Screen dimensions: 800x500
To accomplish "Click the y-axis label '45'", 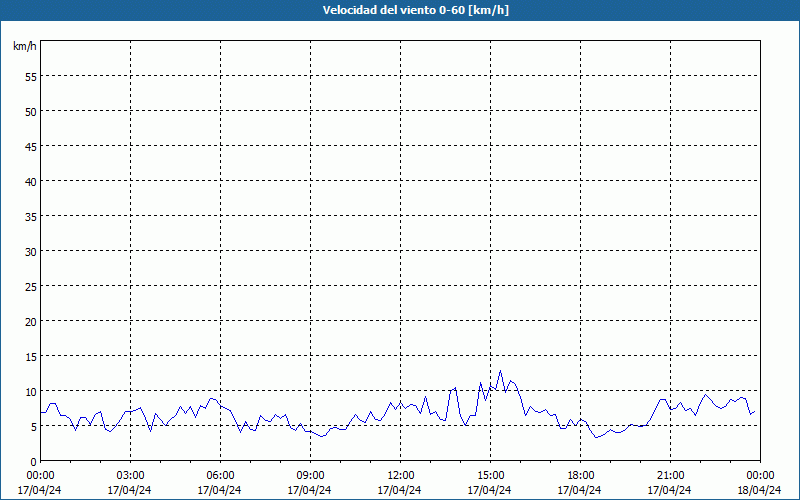I will [x=31, y=146].
